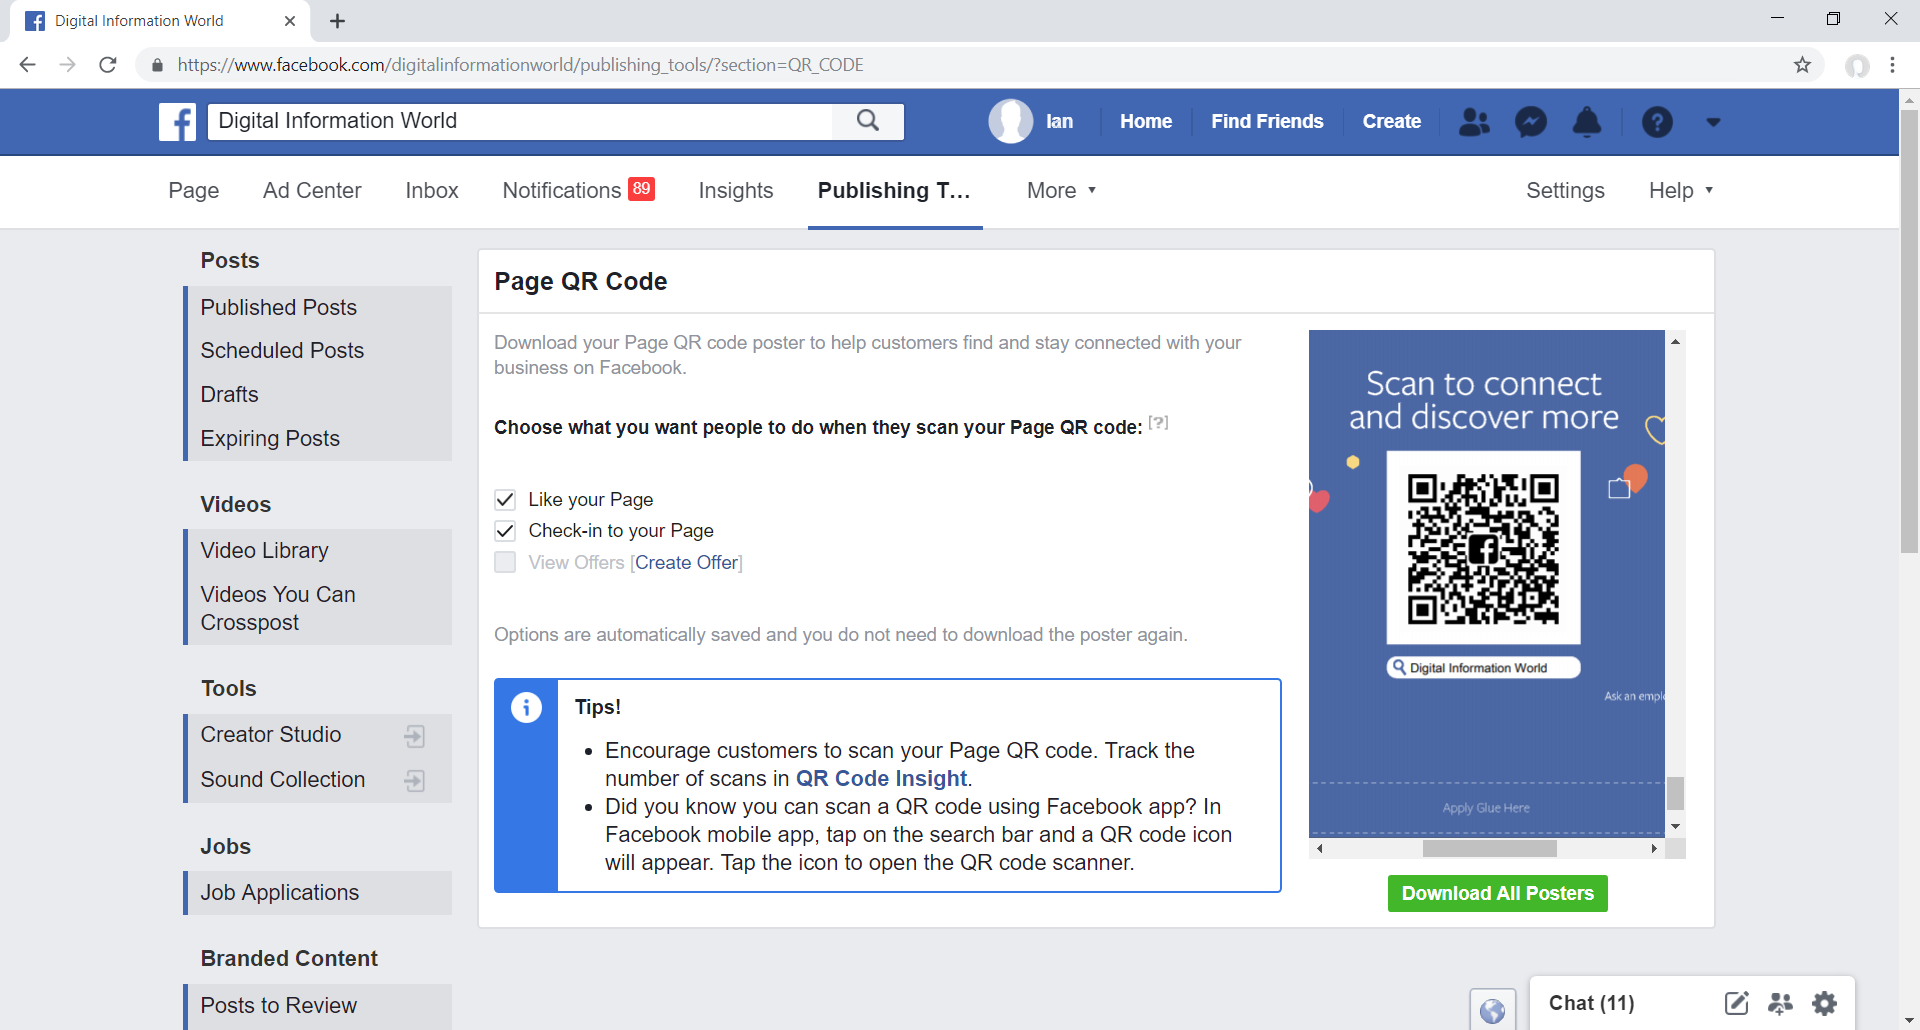This screenshot has width=1920, height=1030.
Task: Enable the View Offers option
Action: pyautogui.click(x=505, y=562)
